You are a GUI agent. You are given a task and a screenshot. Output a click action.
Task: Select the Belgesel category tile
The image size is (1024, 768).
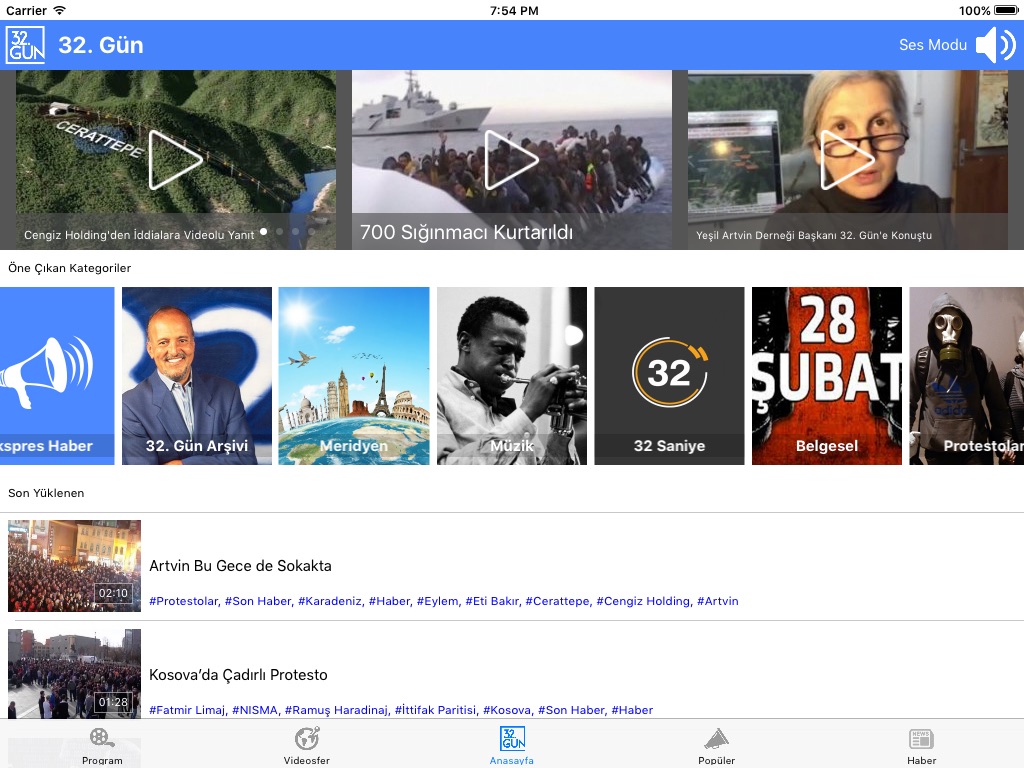coord(827,376)
